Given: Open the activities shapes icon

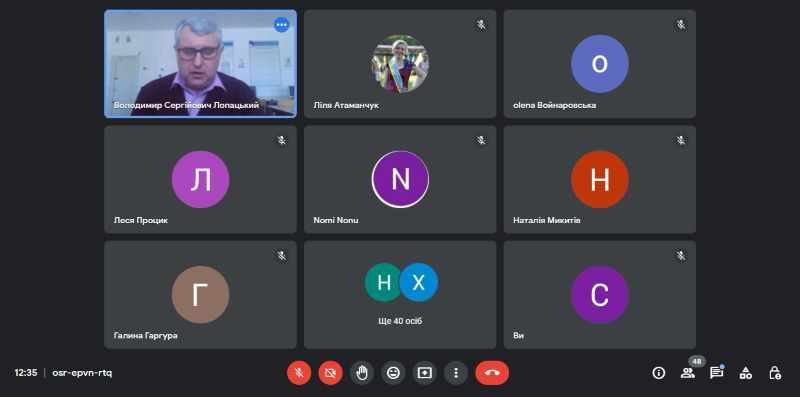Looking at the screenshot, I should tap(746, 373).
